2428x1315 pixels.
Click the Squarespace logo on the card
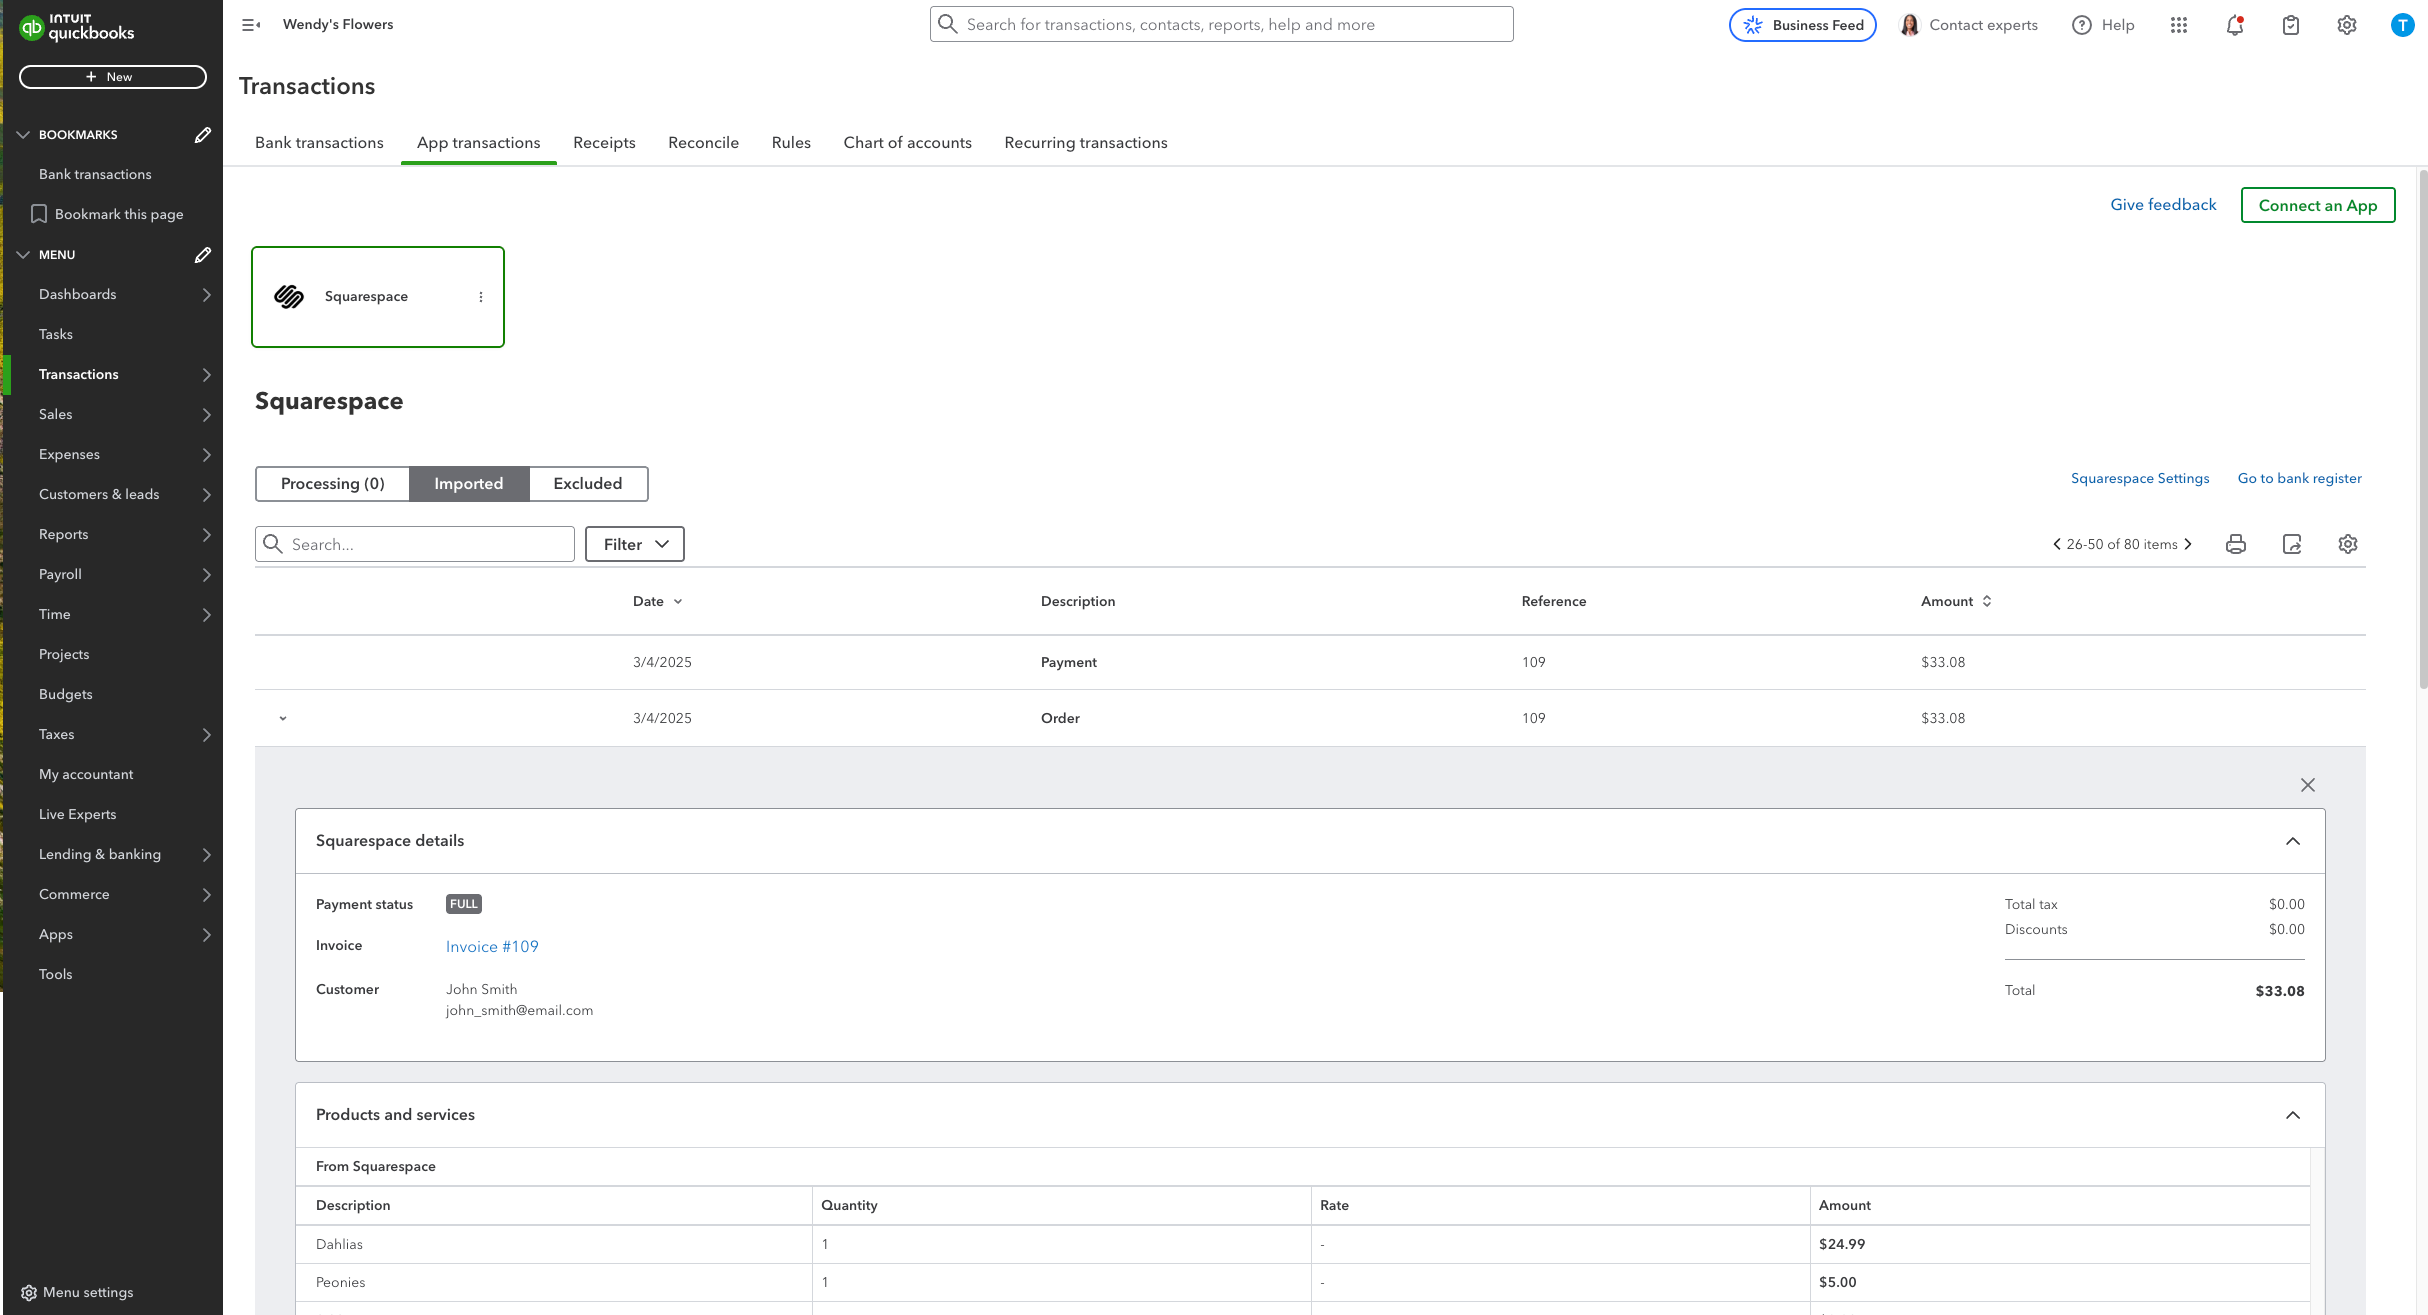(x=289, y=297)
